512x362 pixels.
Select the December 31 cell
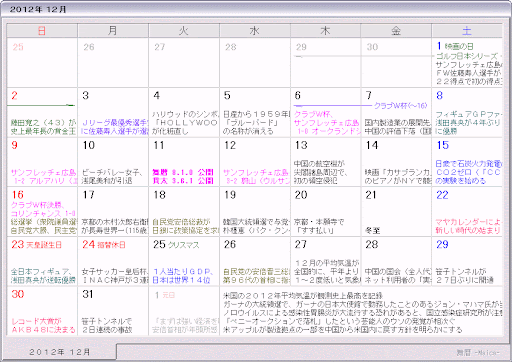113,311
